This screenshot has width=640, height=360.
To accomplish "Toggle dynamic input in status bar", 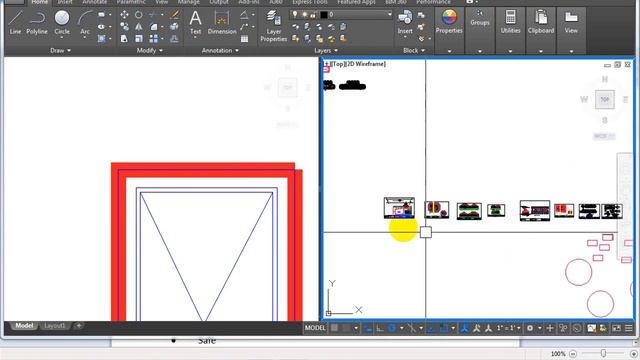I will (x=368, y=328).
